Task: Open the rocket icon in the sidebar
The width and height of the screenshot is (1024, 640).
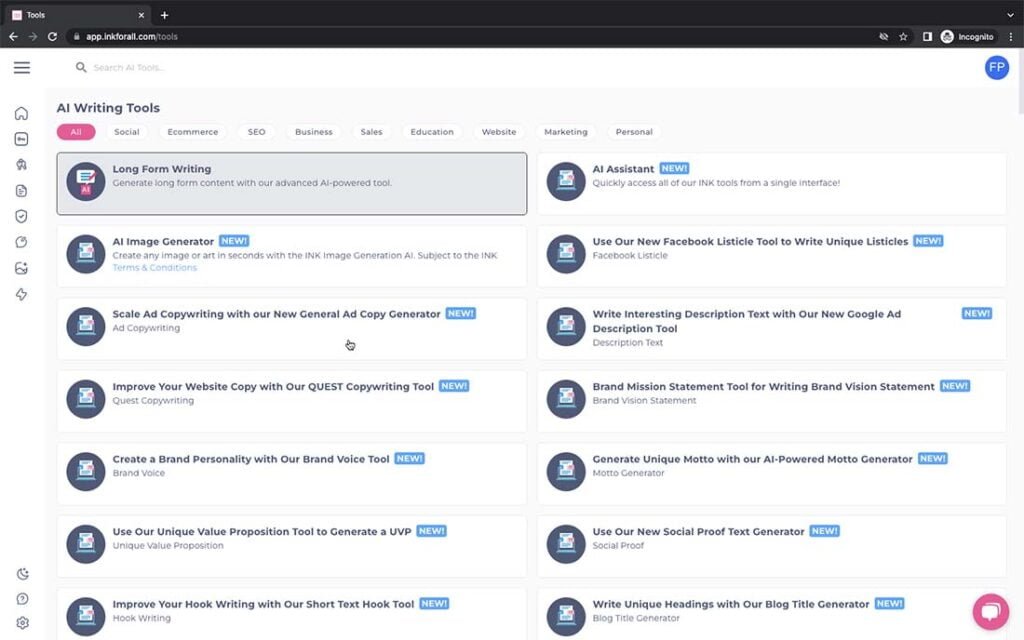Action: [x=22, y=165]
